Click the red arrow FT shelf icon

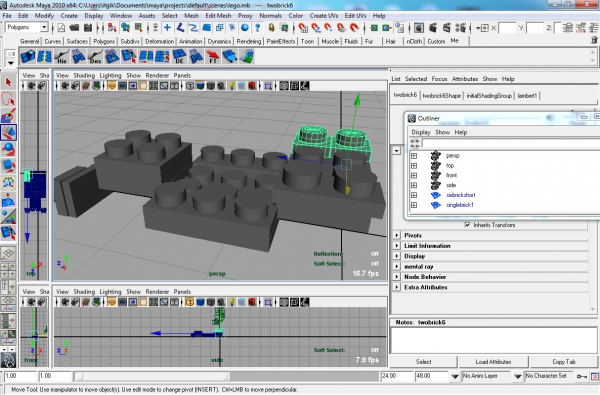click(213, 56)
